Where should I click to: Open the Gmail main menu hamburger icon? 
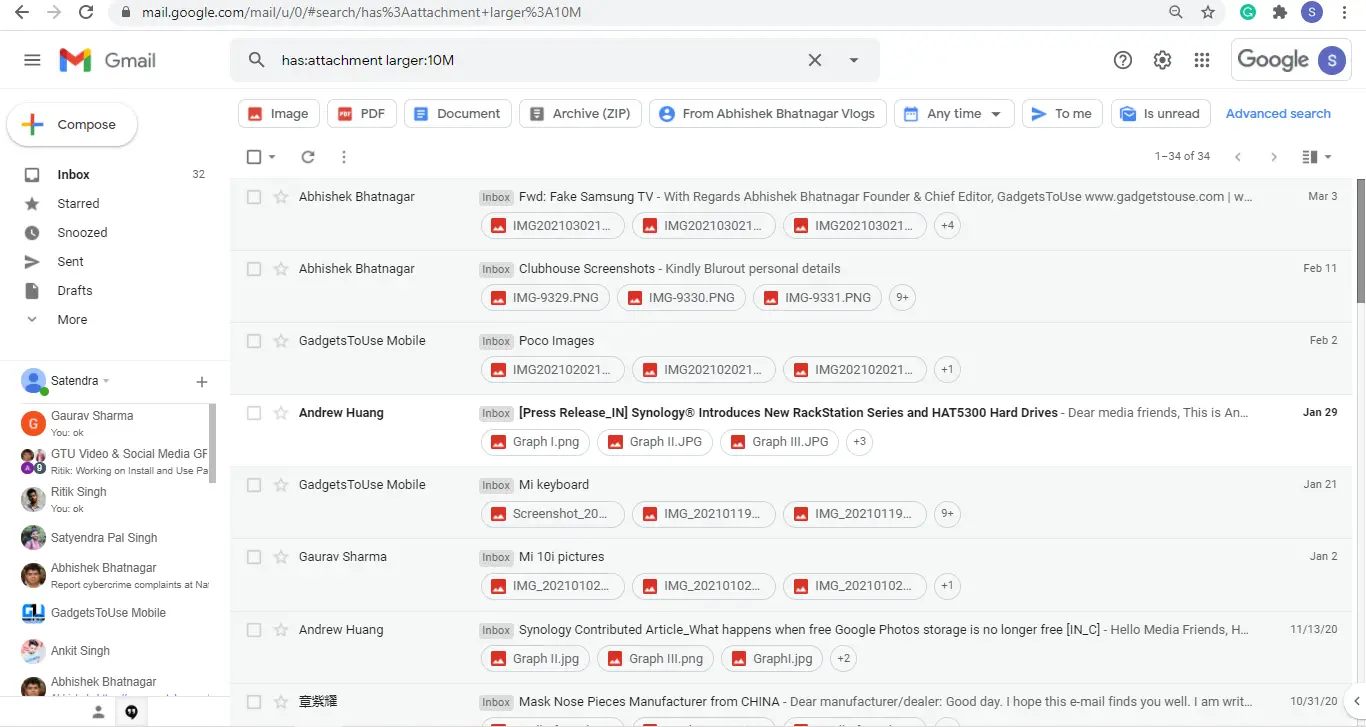[x=32, y=60]
